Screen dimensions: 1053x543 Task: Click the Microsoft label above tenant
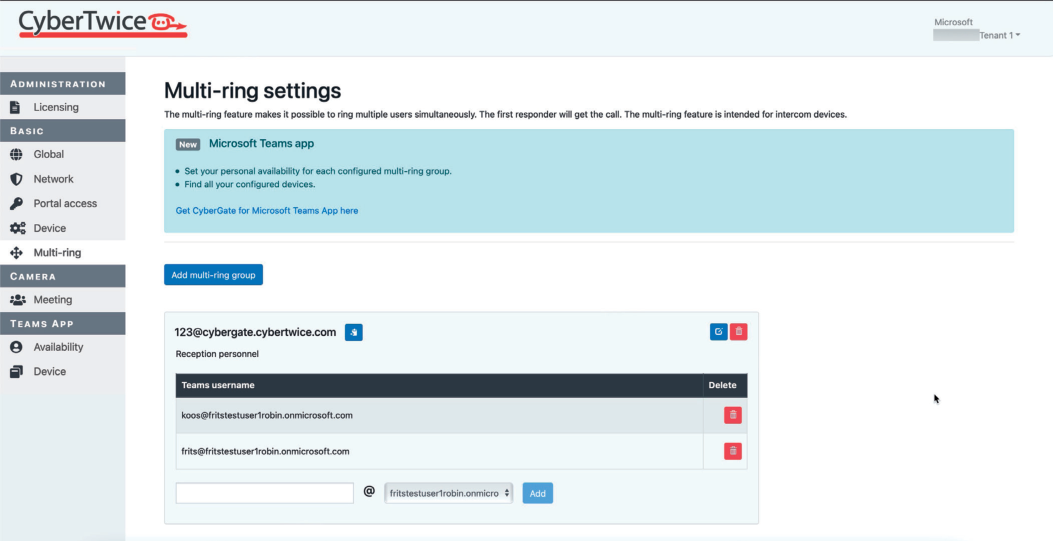[954, 22]
